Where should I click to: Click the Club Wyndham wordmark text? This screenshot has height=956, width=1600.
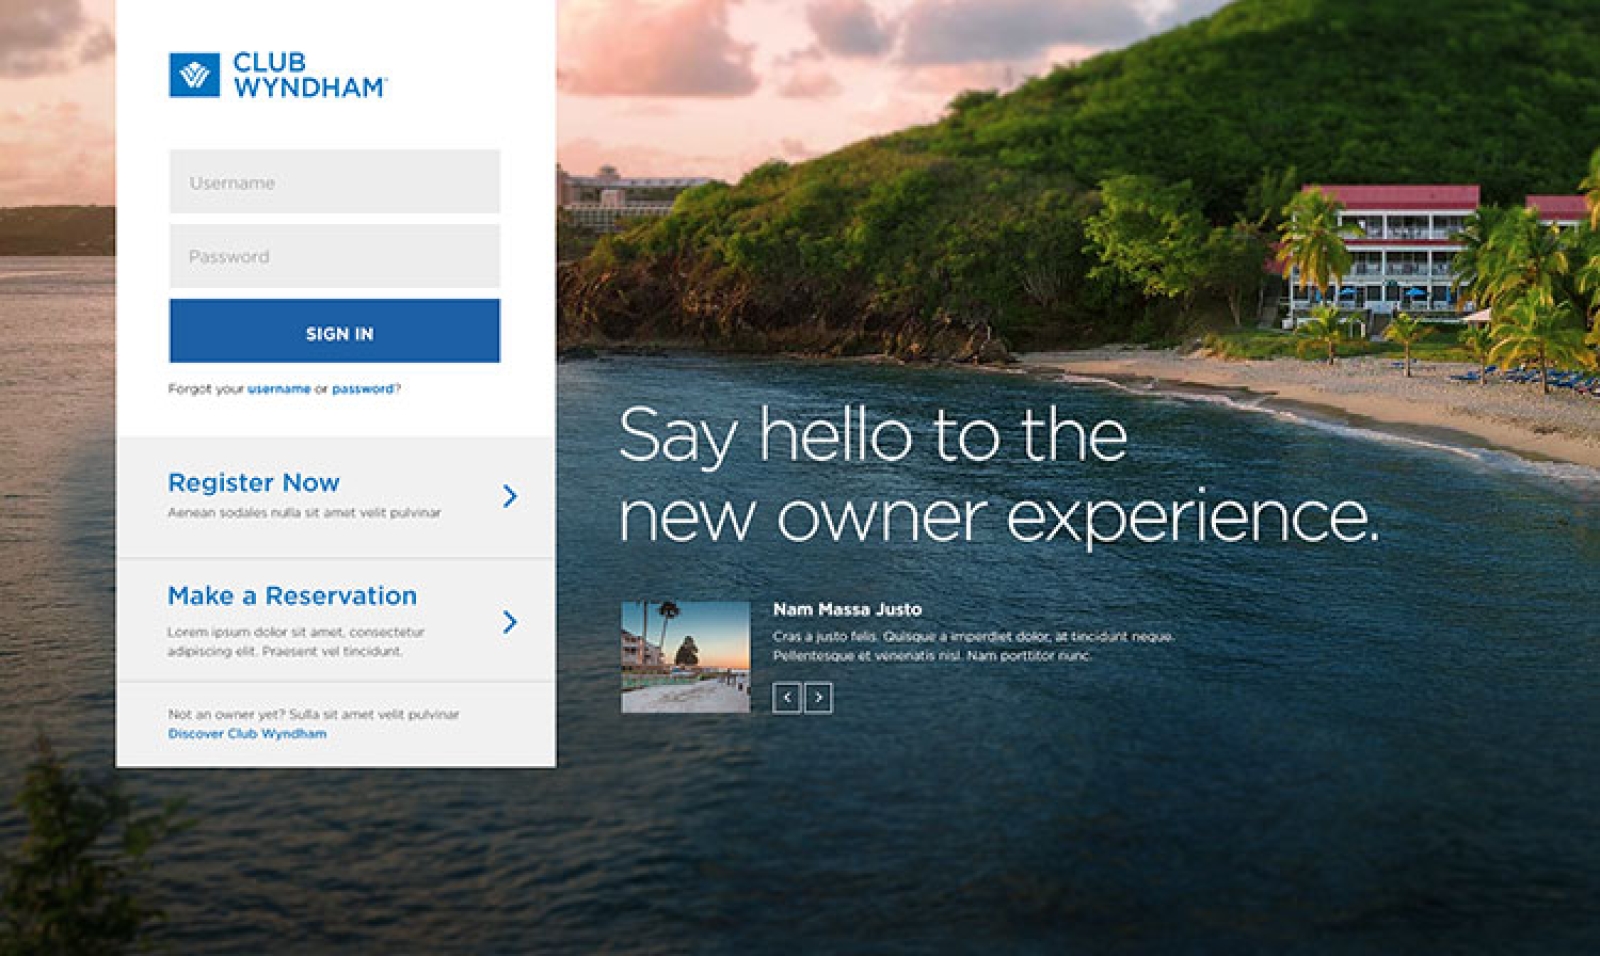tap(309, 75)
